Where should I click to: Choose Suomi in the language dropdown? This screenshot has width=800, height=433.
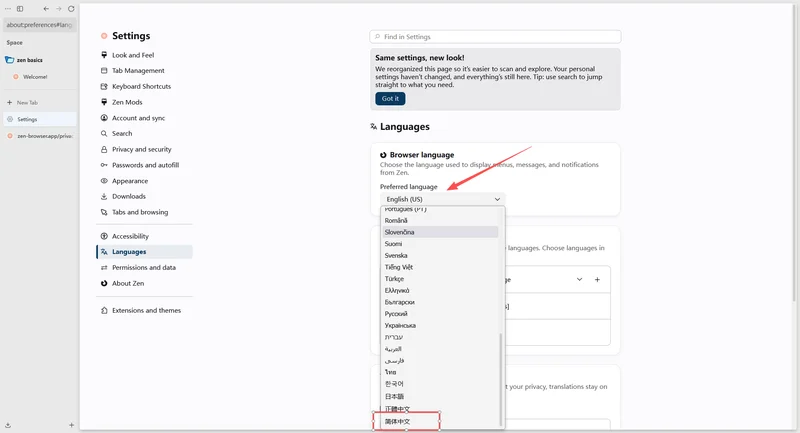click(440, 244)
